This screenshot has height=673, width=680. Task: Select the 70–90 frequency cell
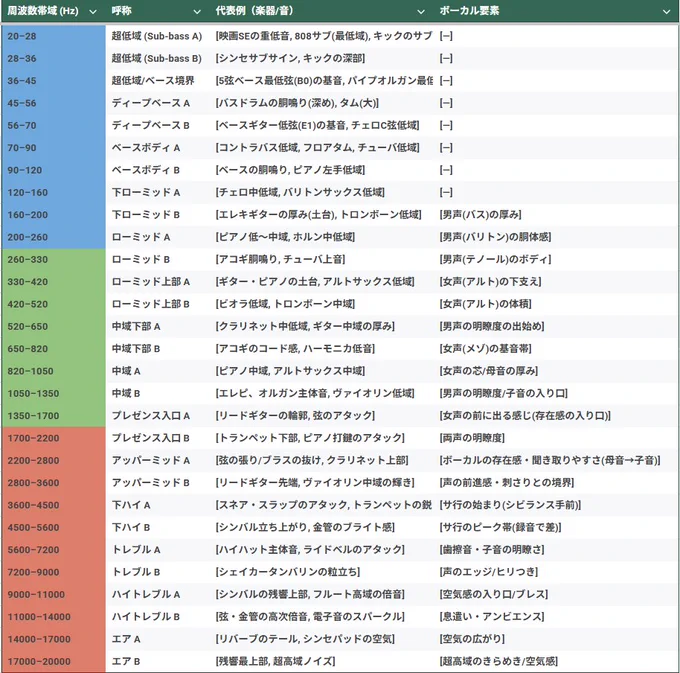click(x=54, y=148)
